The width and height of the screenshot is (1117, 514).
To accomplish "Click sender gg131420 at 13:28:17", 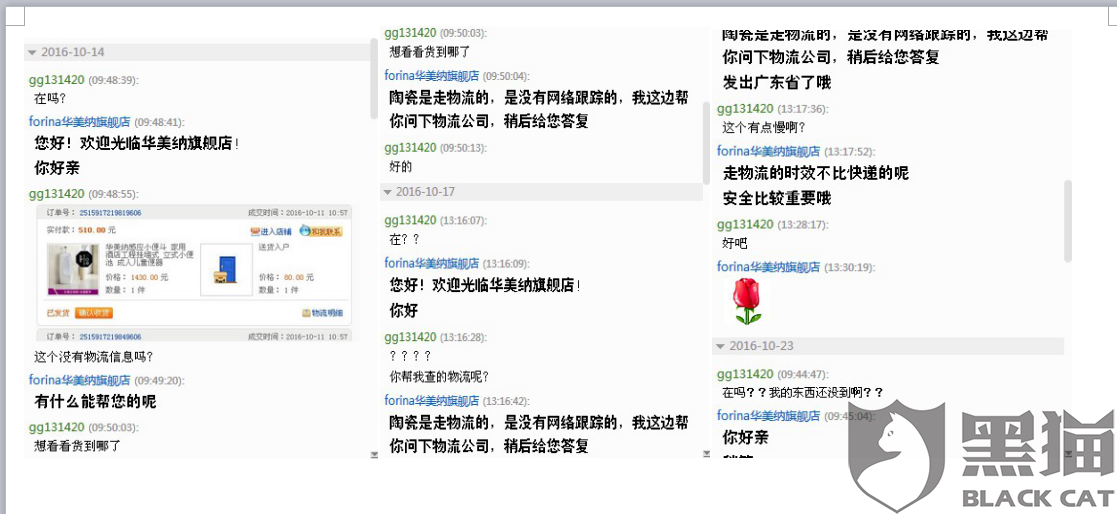I will coord(745,224).
